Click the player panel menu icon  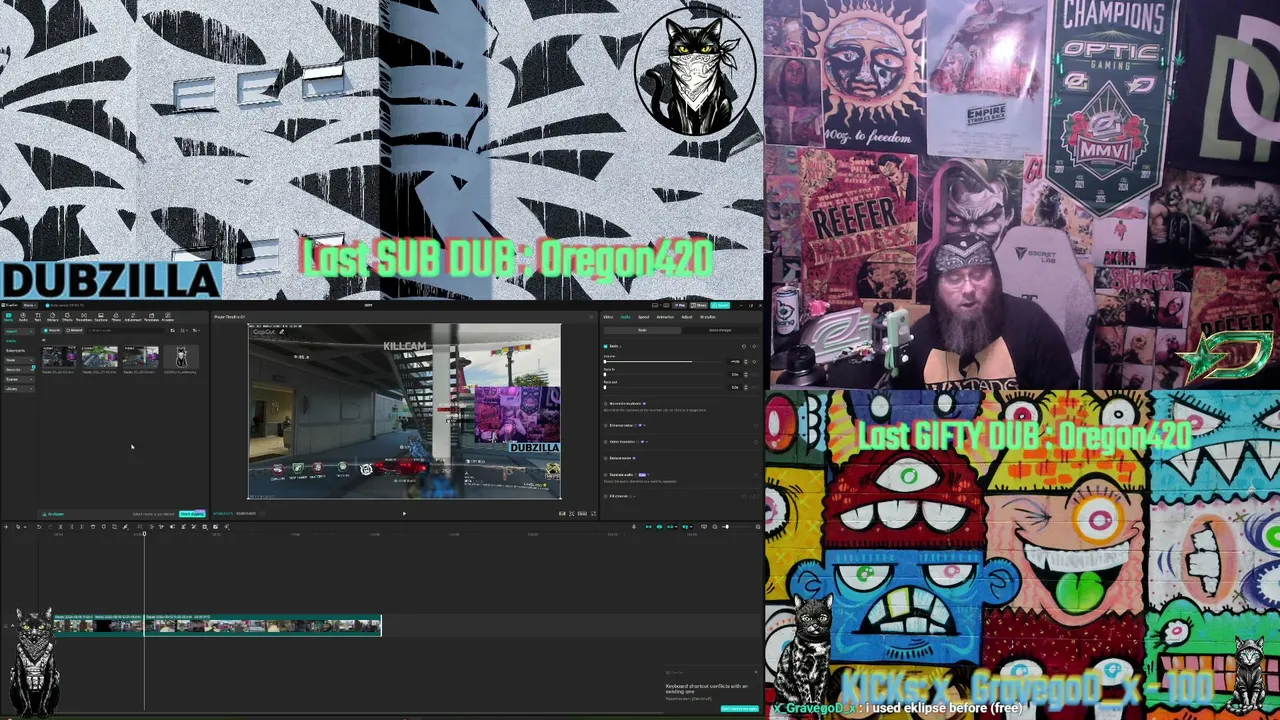pyautogui.click(x=593, y=317)
